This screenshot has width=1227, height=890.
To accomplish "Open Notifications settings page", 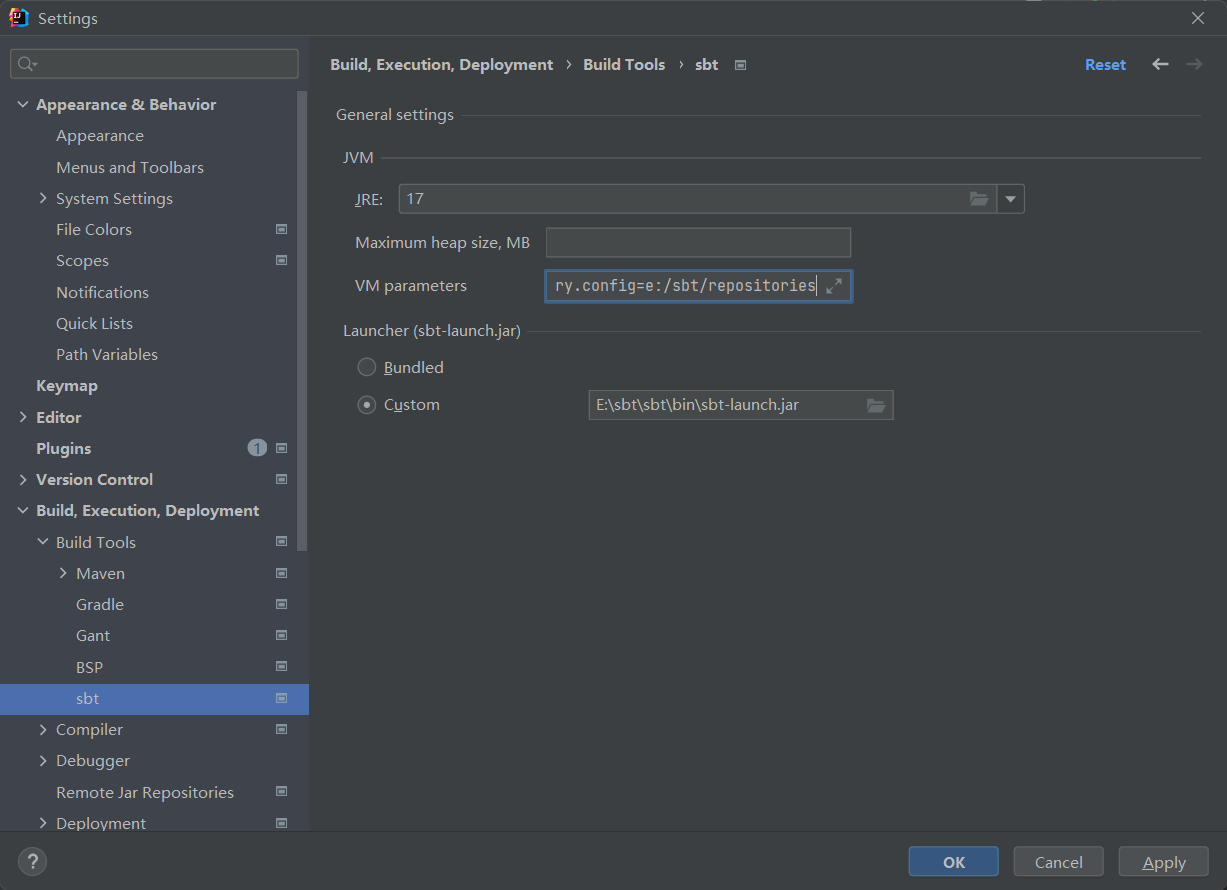I will point(102,292).
